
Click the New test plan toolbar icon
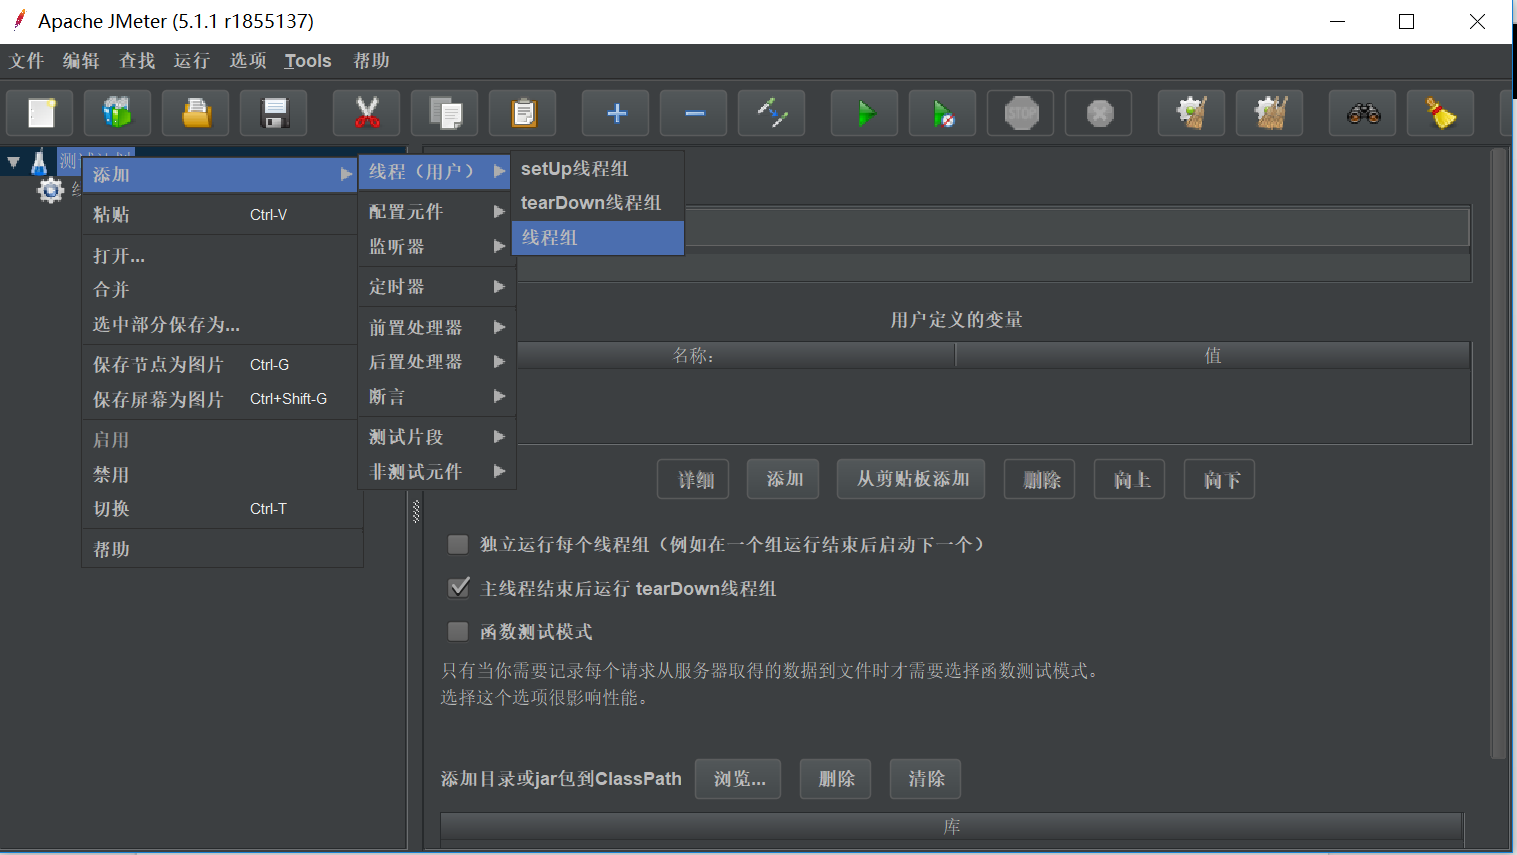point(40,113)
